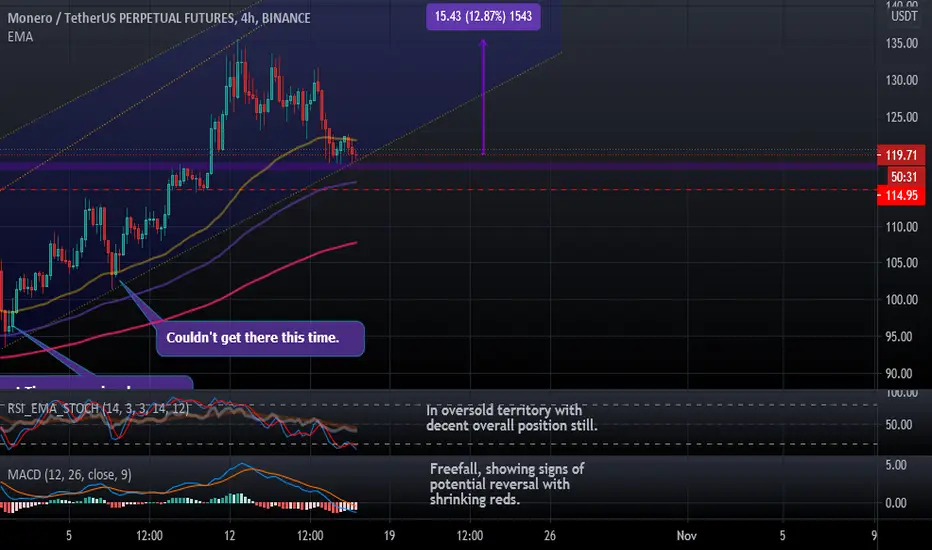The height and width of the screenshot is (550, 932).
Task: Select the 'Freefall, showing signs' annotation text
Action: click(507, 484)
